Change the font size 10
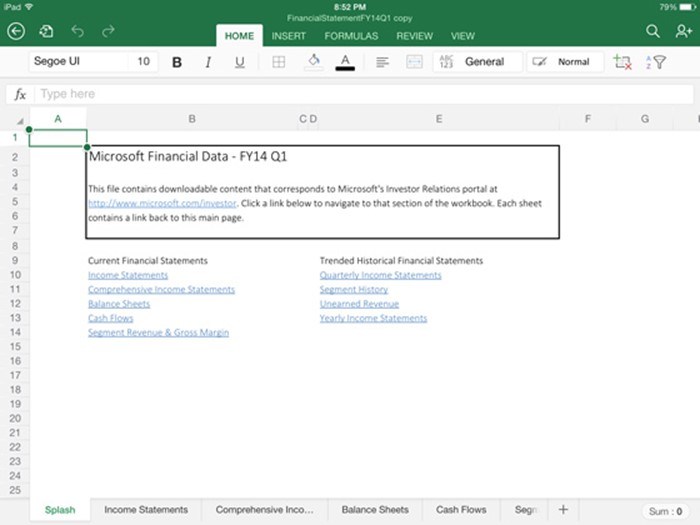Screen dimensions: 700x525 [144, 61]
